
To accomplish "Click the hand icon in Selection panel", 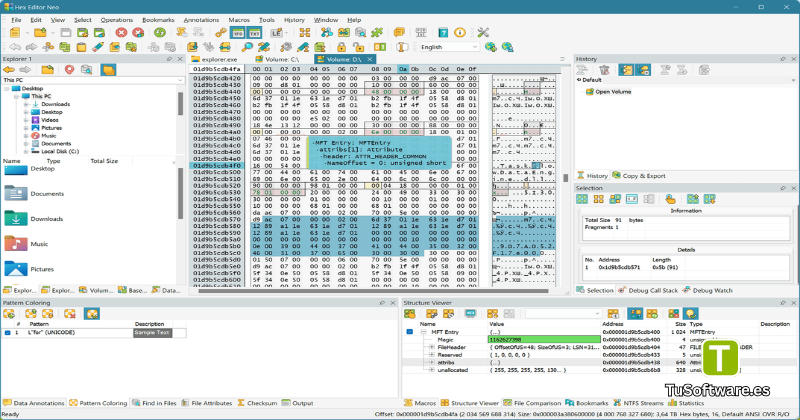I will pos(670,199).
